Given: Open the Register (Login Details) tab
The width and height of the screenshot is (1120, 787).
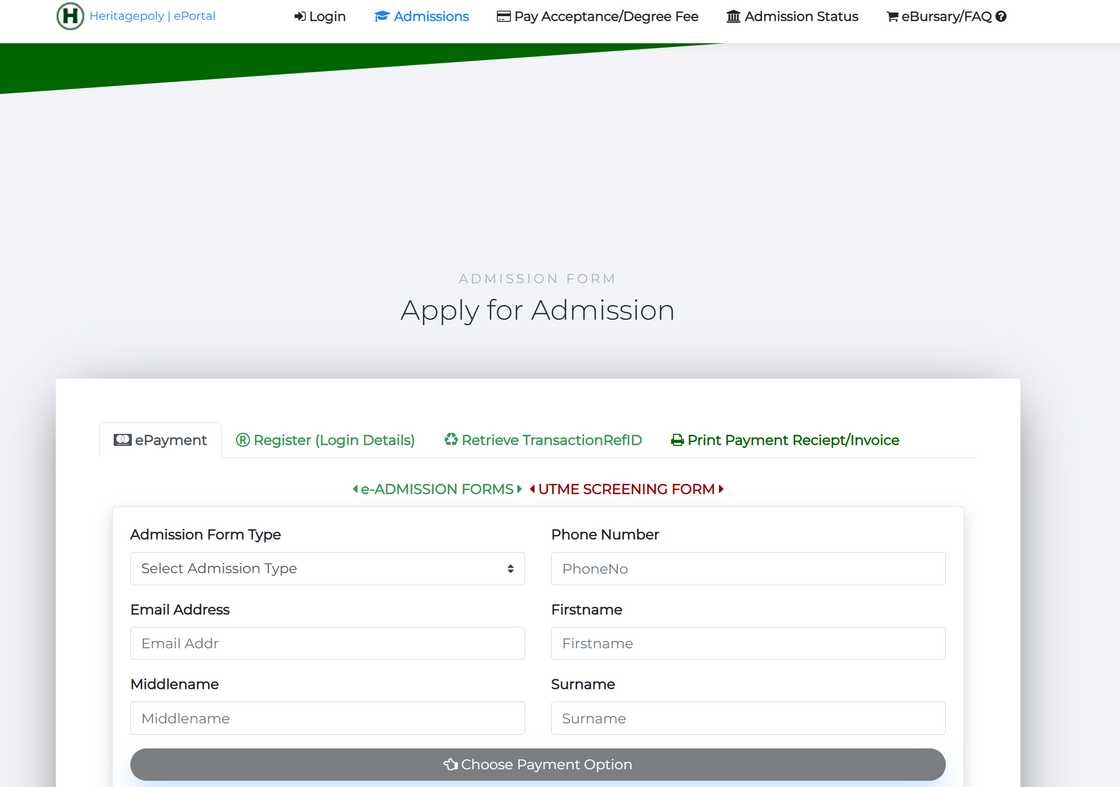Looking at the screenshot, I should tap(325, 440).
